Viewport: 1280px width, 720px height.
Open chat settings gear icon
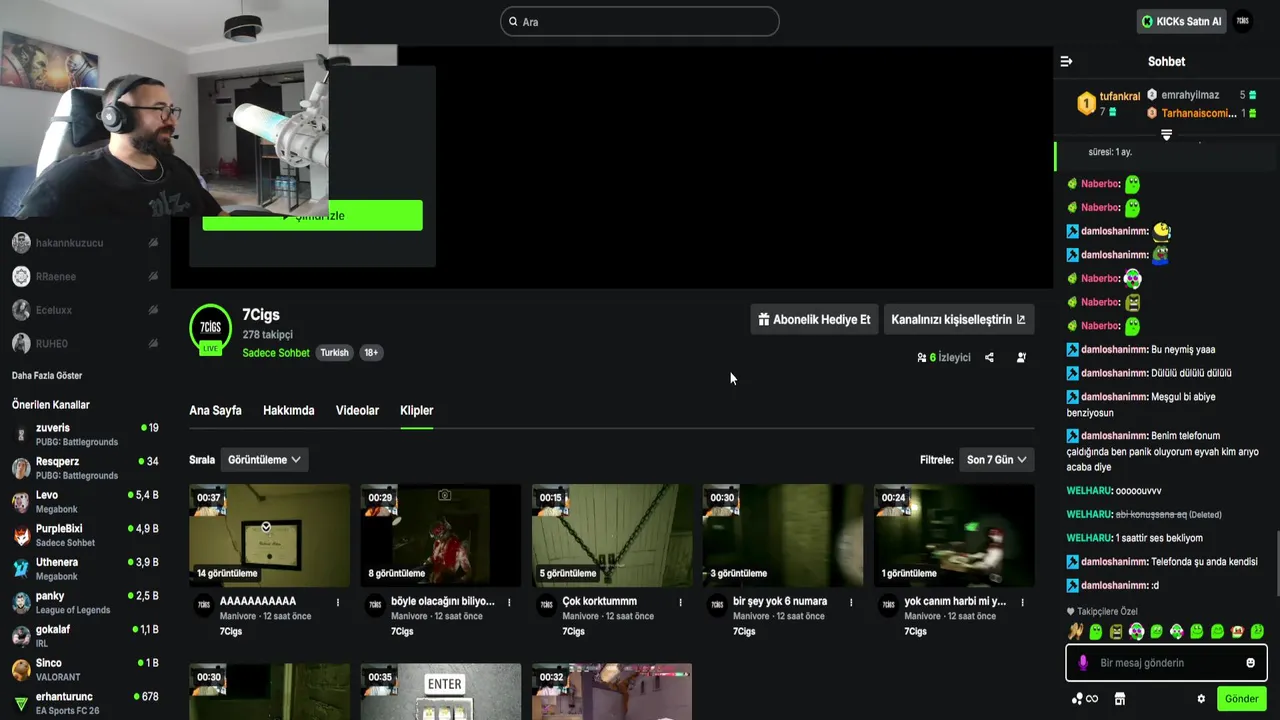pyautogui.click(x=1201, y=699)
